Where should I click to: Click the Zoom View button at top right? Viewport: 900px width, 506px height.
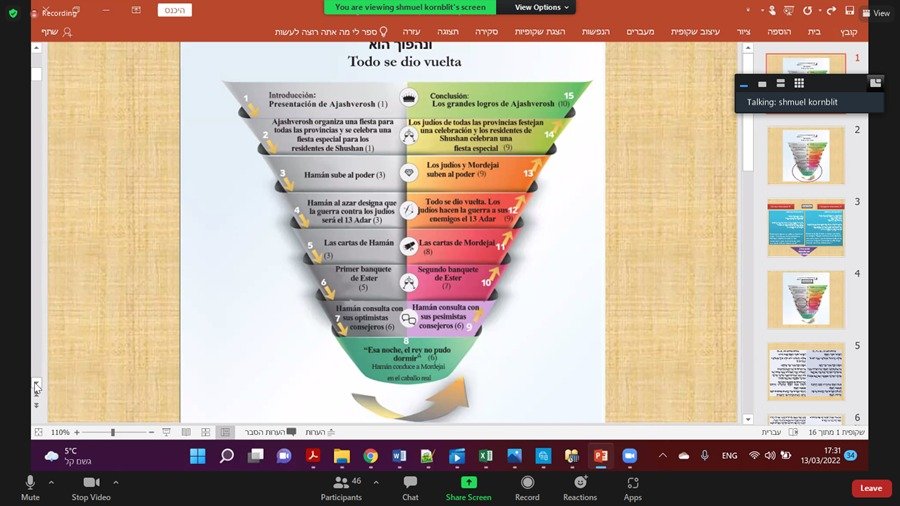click(x=876, y=13)
